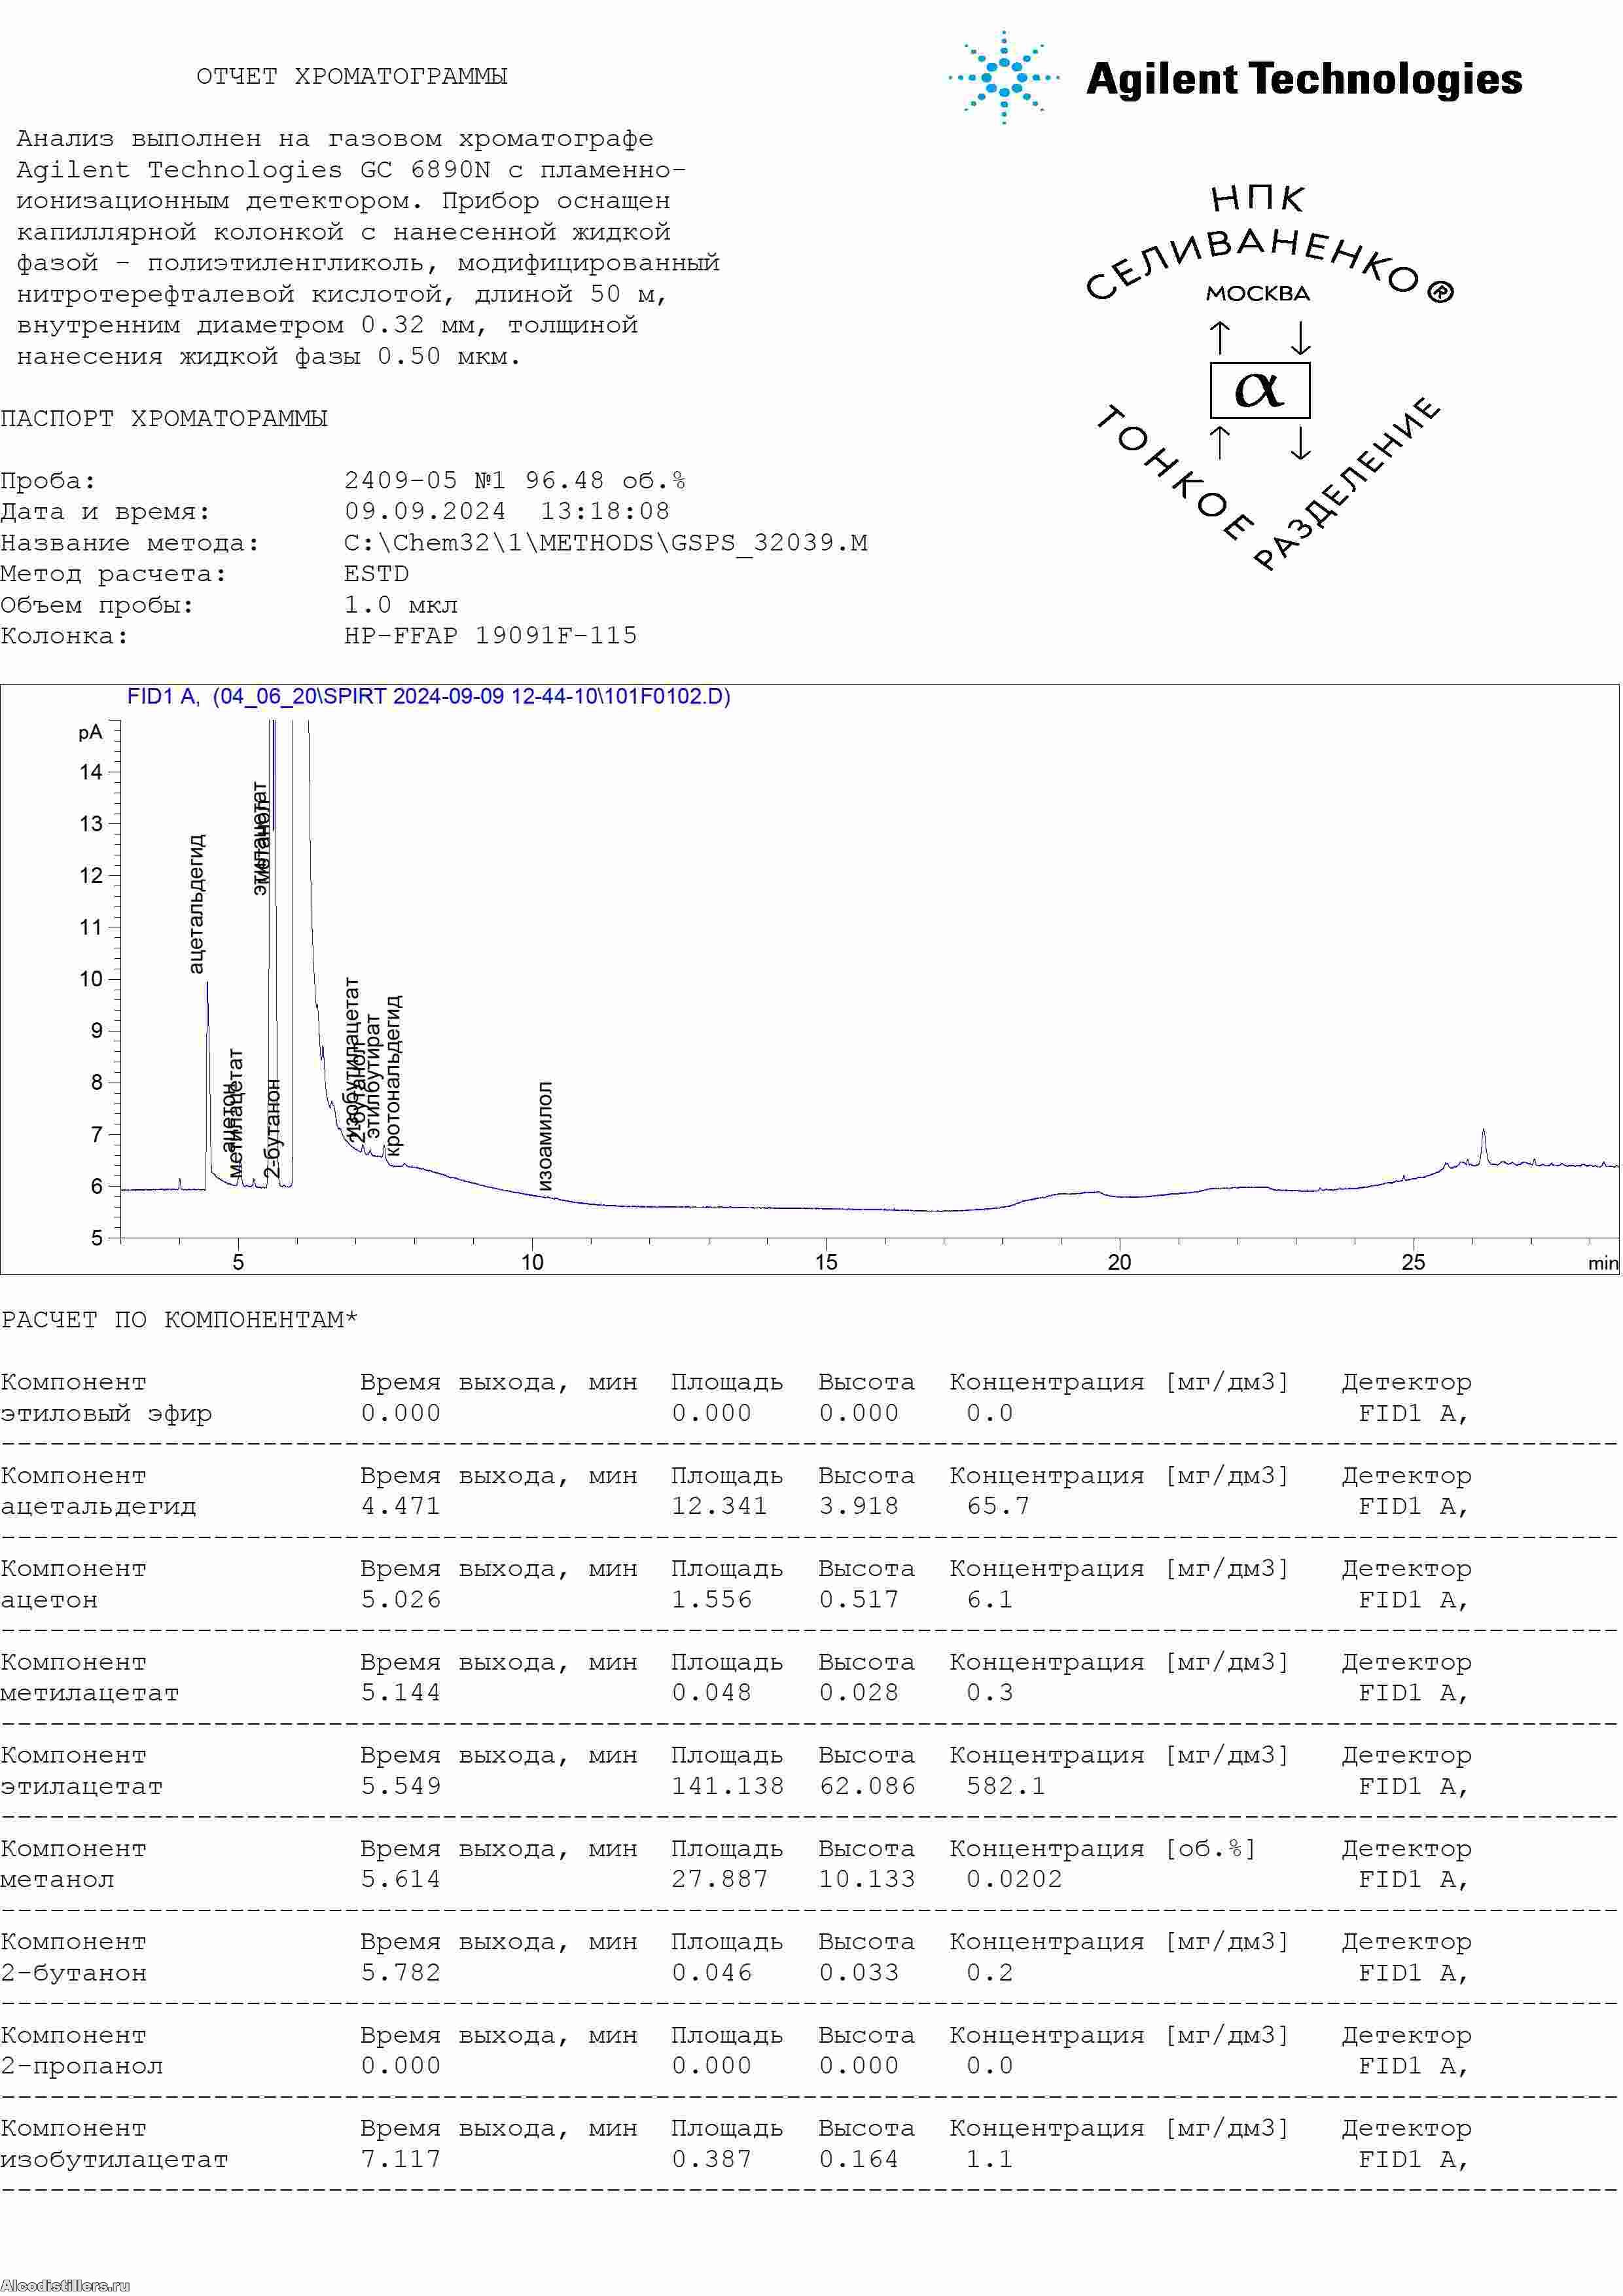This screenshot has width=1623, height=2296.
Task: Click acetone area '1.556'
Action: [711, 1600]
